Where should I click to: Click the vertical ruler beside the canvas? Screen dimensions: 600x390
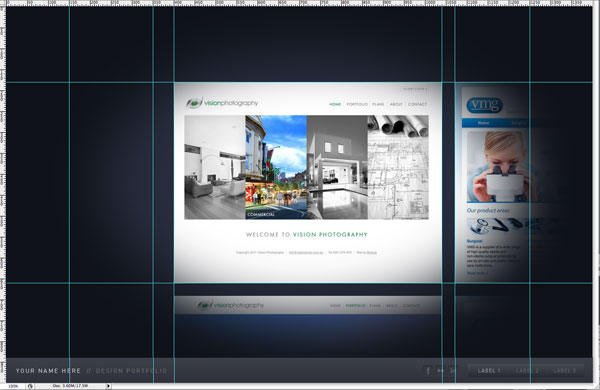pos(3,194)
